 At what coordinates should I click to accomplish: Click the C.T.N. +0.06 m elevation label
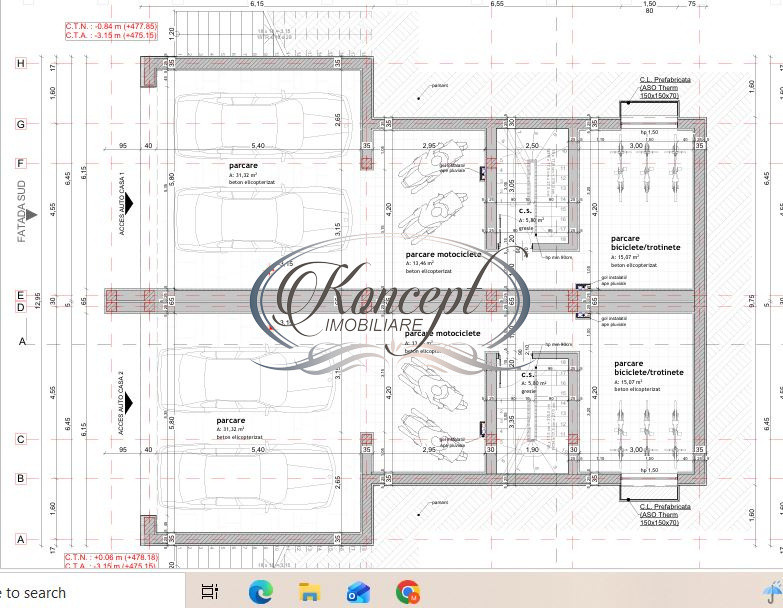coord(111,557)
